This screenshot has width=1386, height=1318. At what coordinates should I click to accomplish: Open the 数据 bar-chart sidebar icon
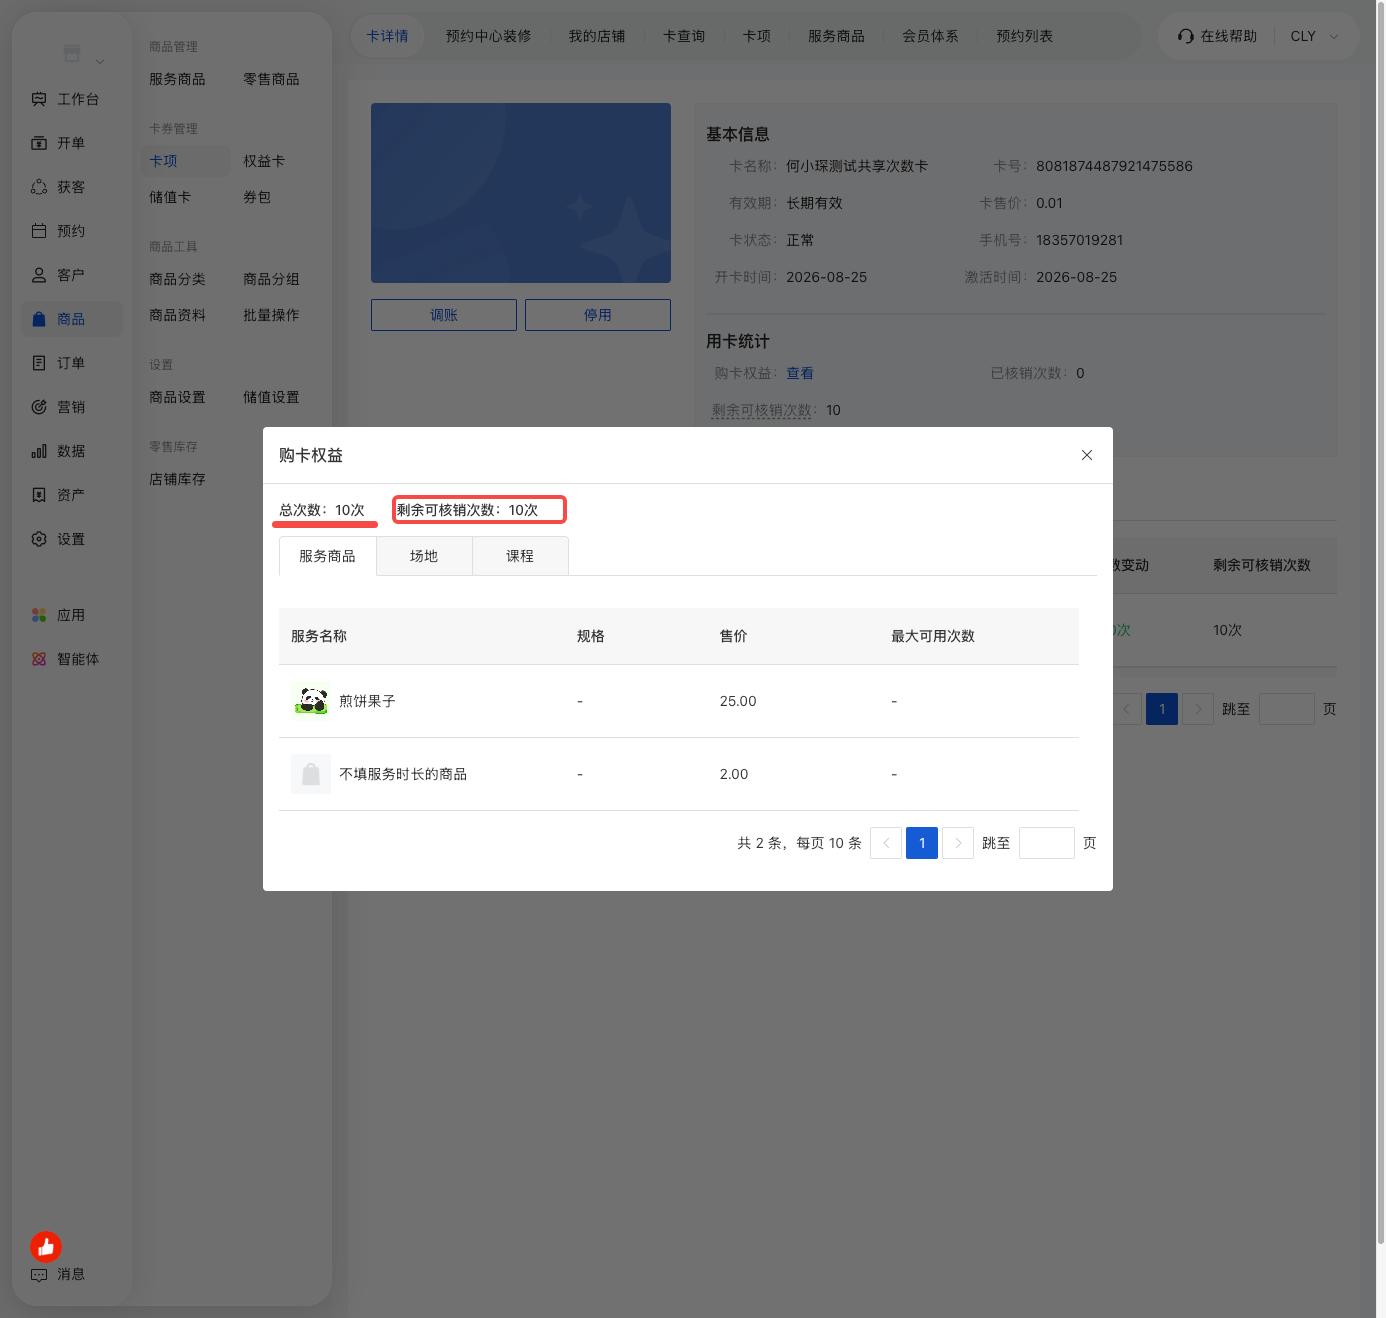39,451
